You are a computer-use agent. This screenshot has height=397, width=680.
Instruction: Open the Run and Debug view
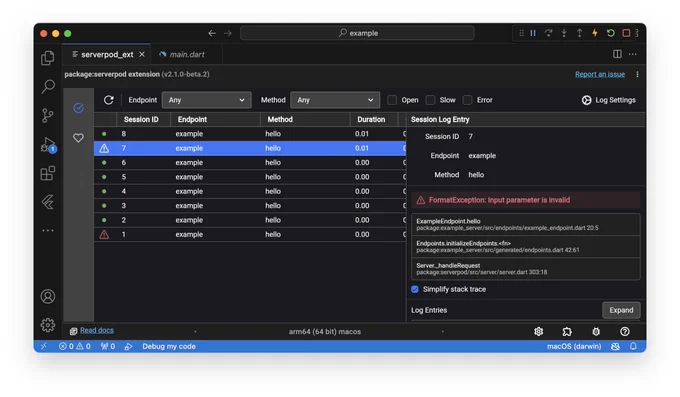tap(48, 144)
